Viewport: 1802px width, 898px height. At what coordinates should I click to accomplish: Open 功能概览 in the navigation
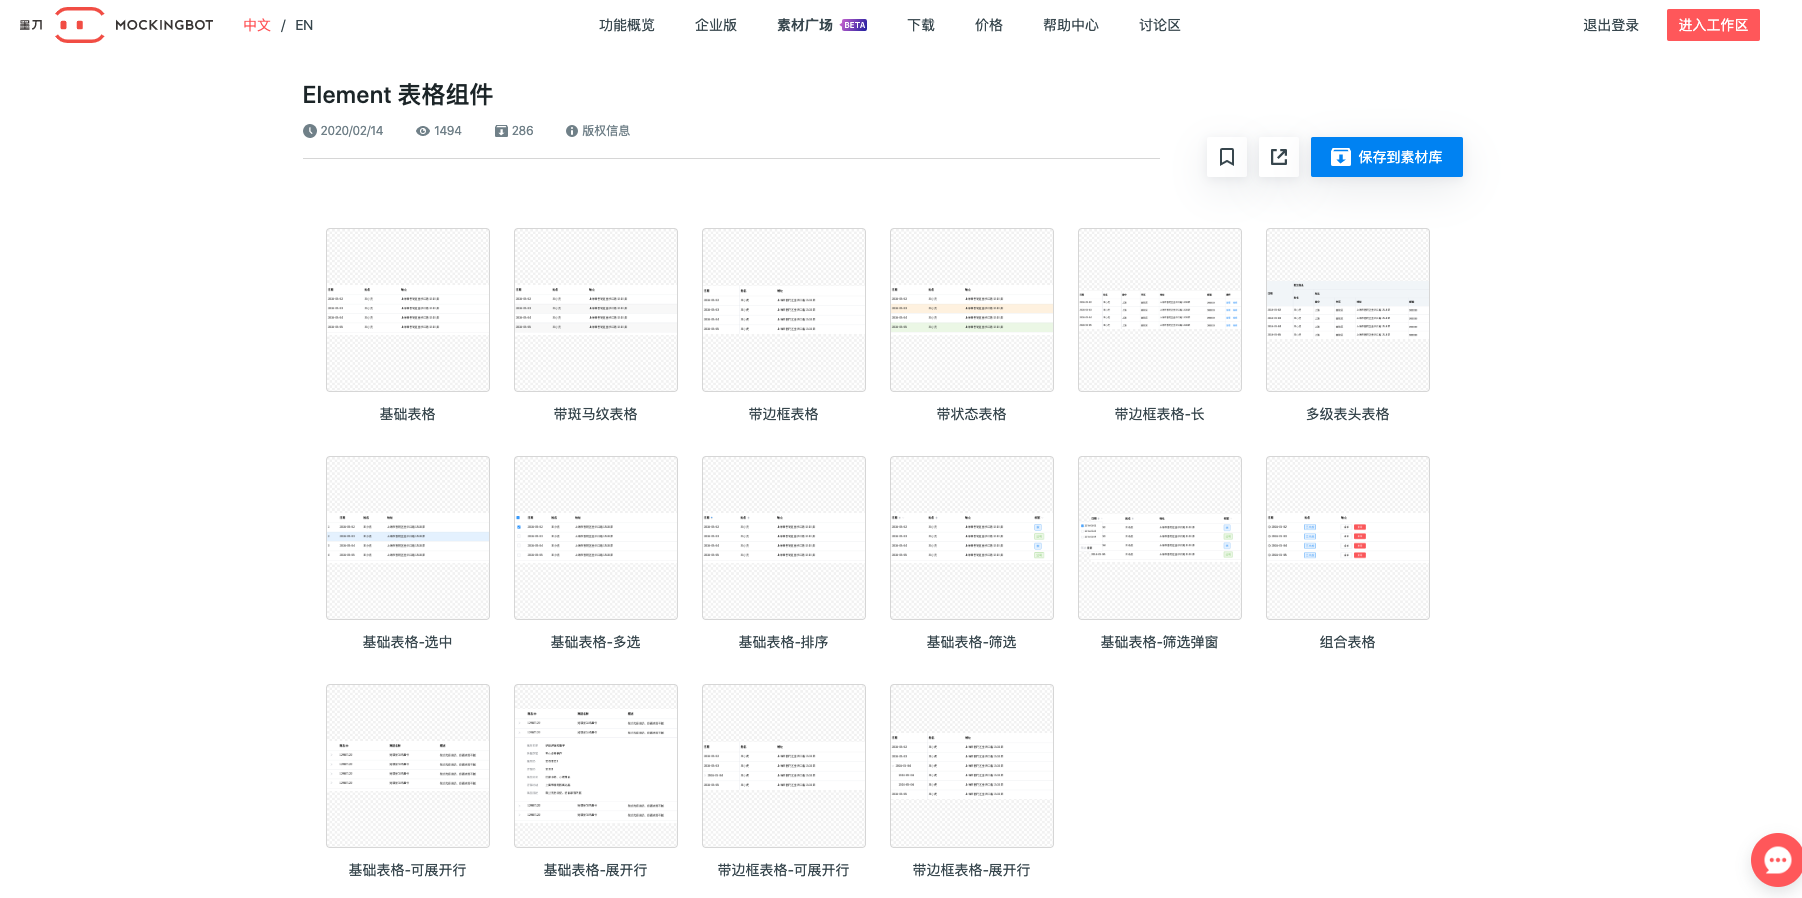627,25
